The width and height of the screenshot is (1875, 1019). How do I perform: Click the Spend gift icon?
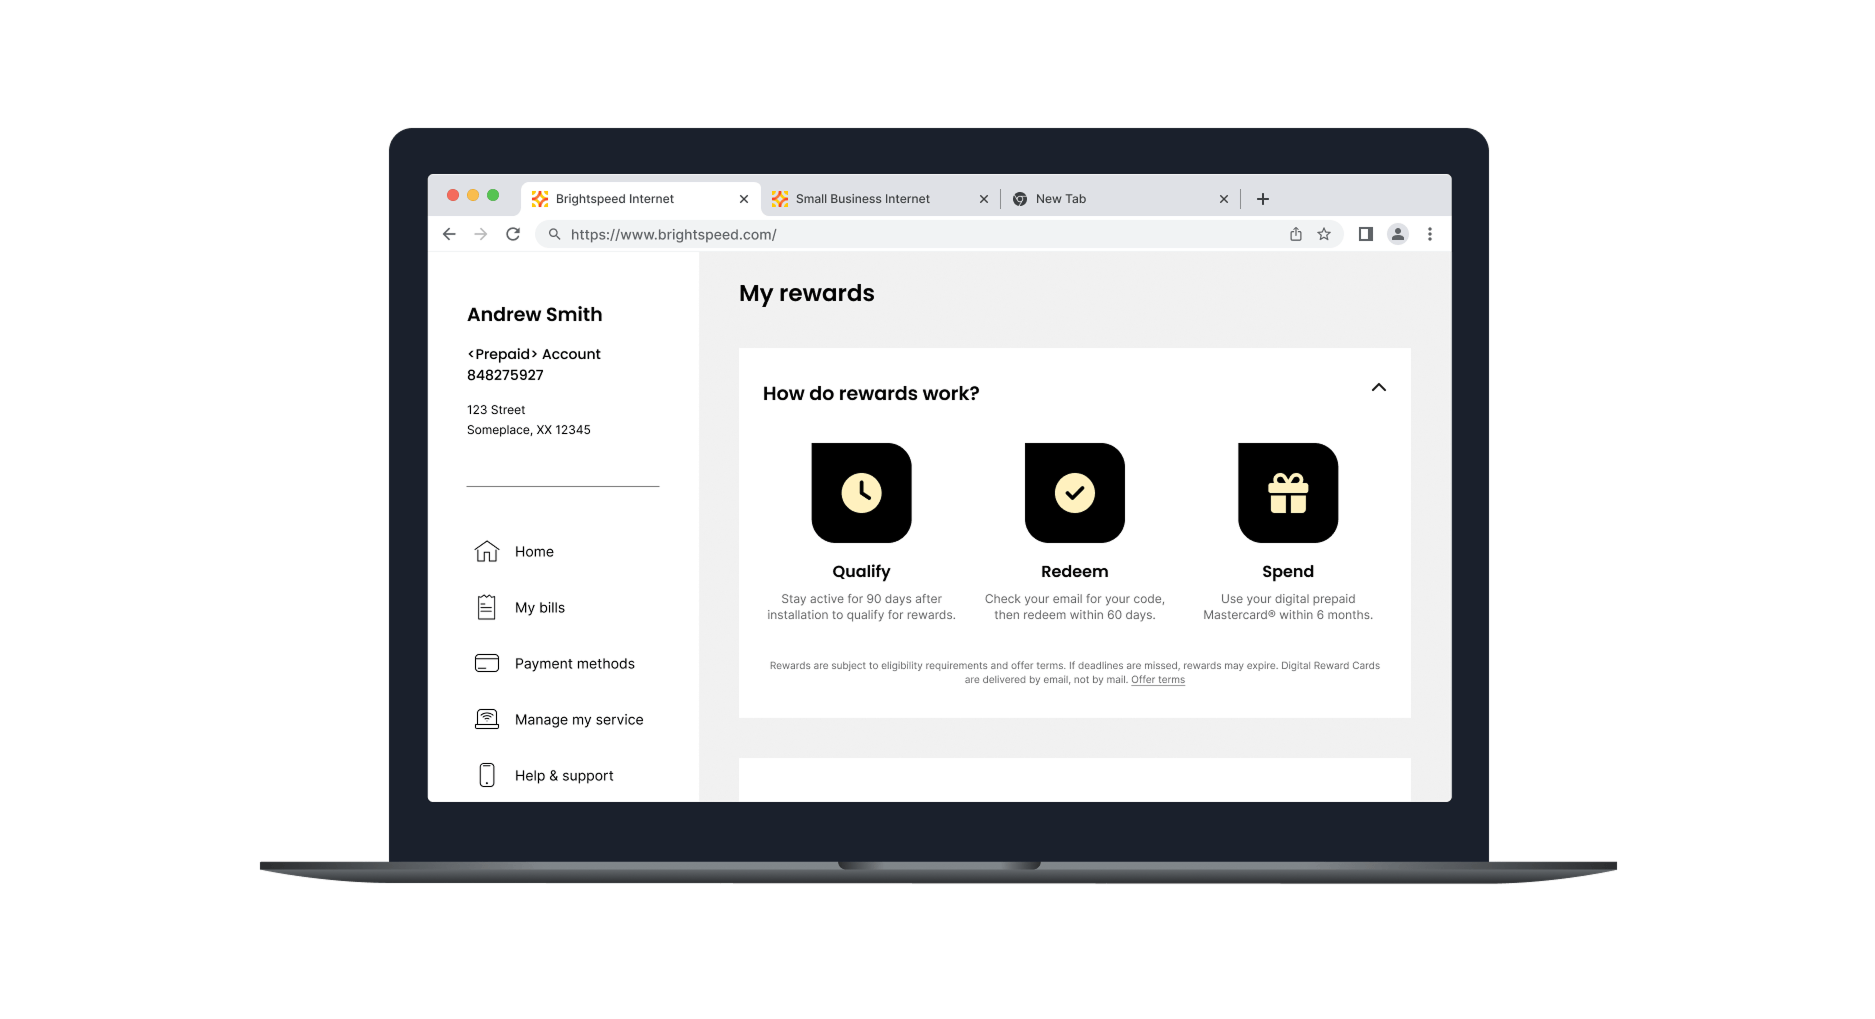click(x=1288, y=493)
